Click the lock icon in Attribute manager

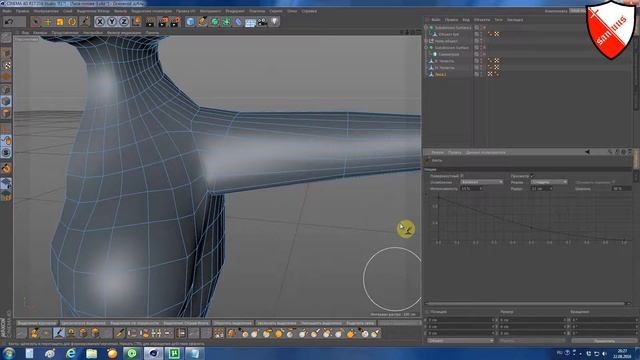point(617,152)
